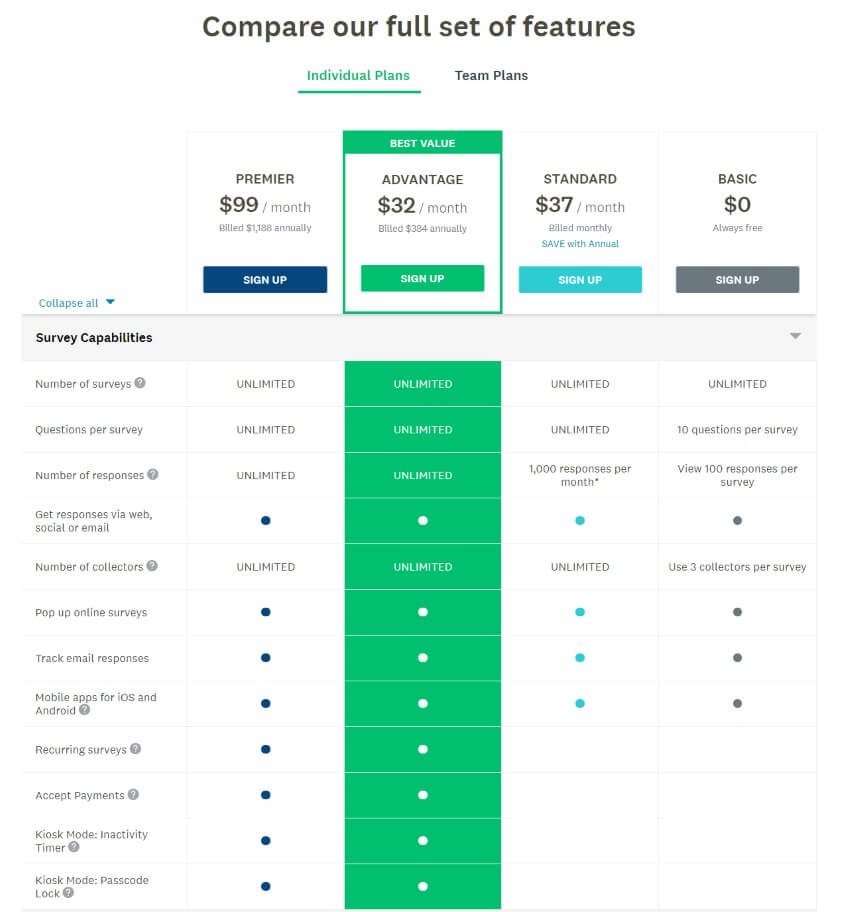850x912 pixels.
Task: Click help icon beside Number of responses
Action: (x=153, y=475)
